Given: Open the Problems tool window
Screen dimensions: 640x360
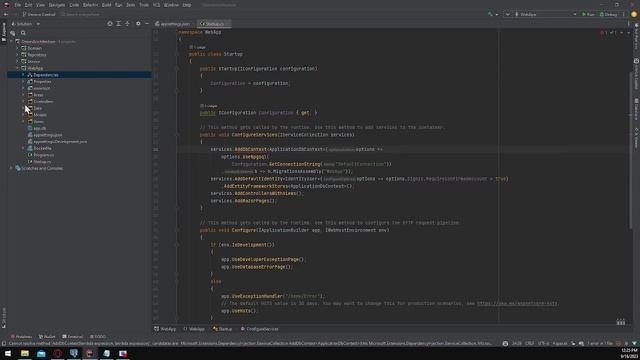Looking at the screenshot, I should (21, 337).
